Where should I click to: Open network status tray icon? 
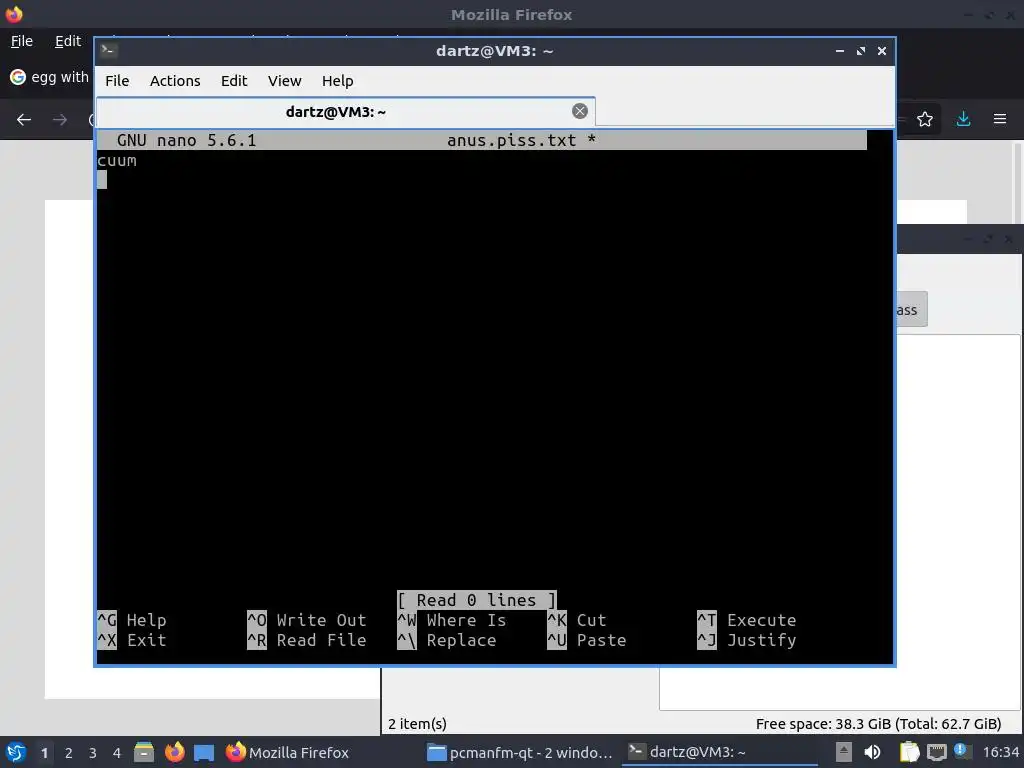[936, 752]
